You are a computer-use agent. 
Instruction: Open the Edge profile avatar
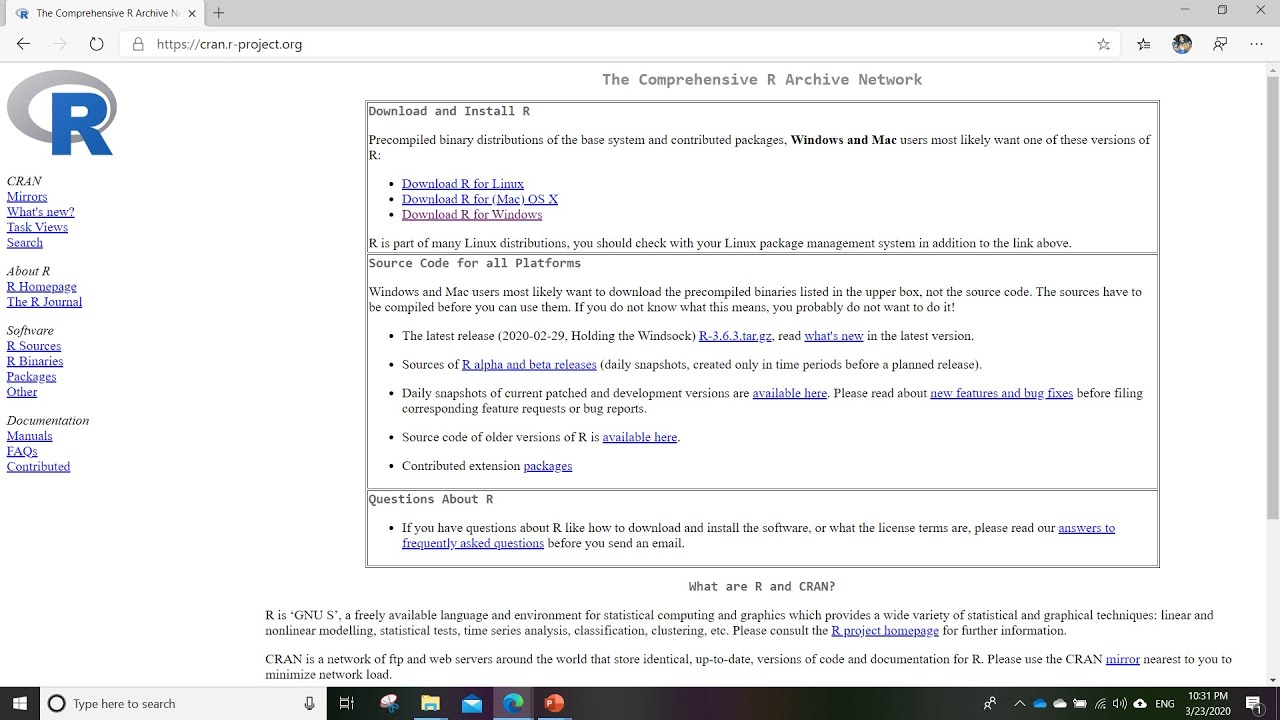1182,44
